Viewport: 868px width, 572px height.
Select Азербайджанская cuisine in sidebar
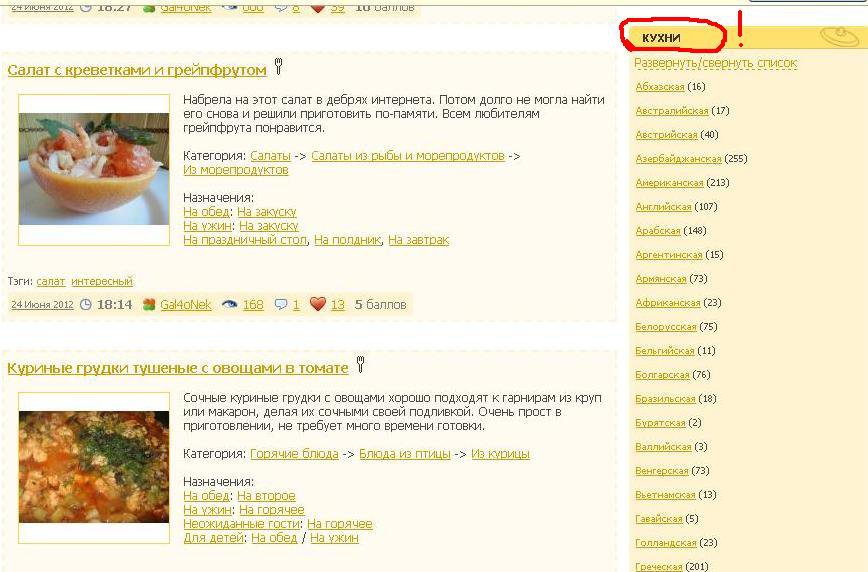click(678, 159)
